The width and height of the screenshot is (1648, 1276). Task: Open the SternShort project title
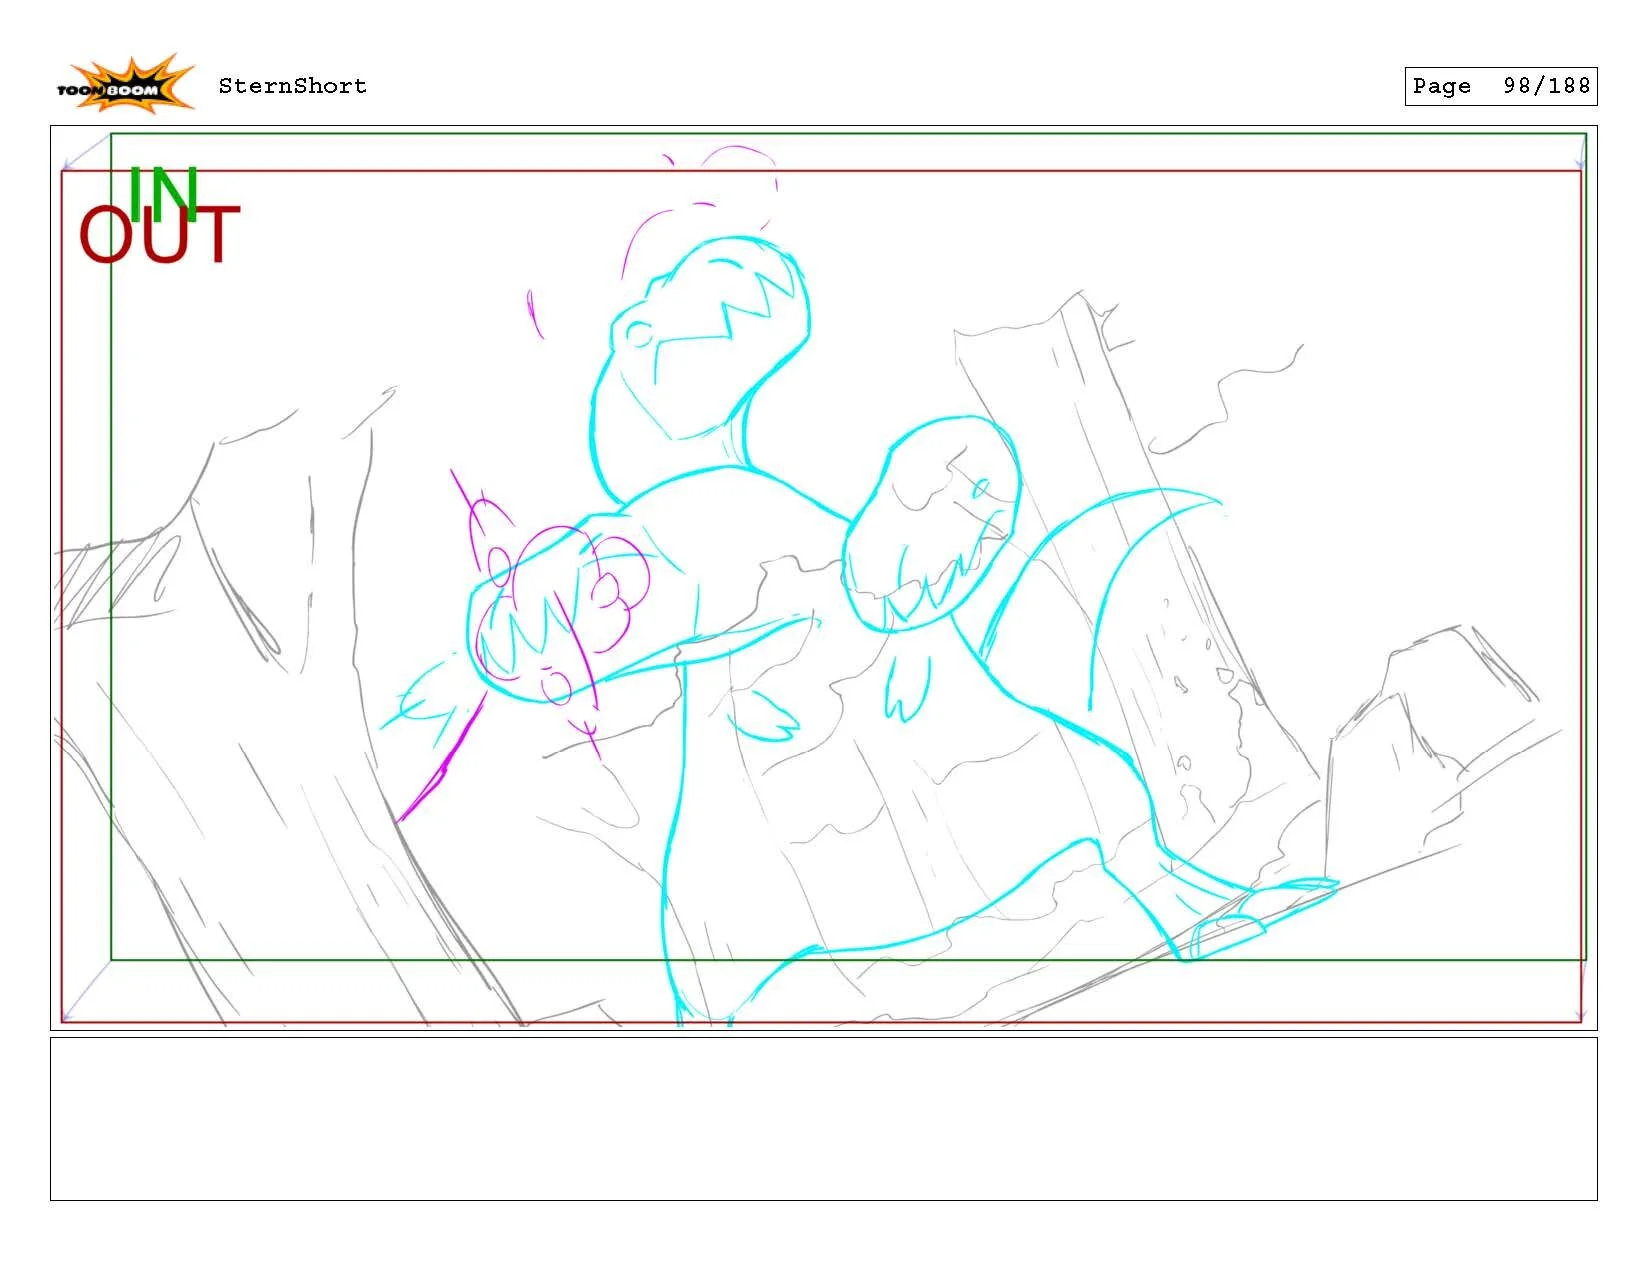tap(291, 86)
